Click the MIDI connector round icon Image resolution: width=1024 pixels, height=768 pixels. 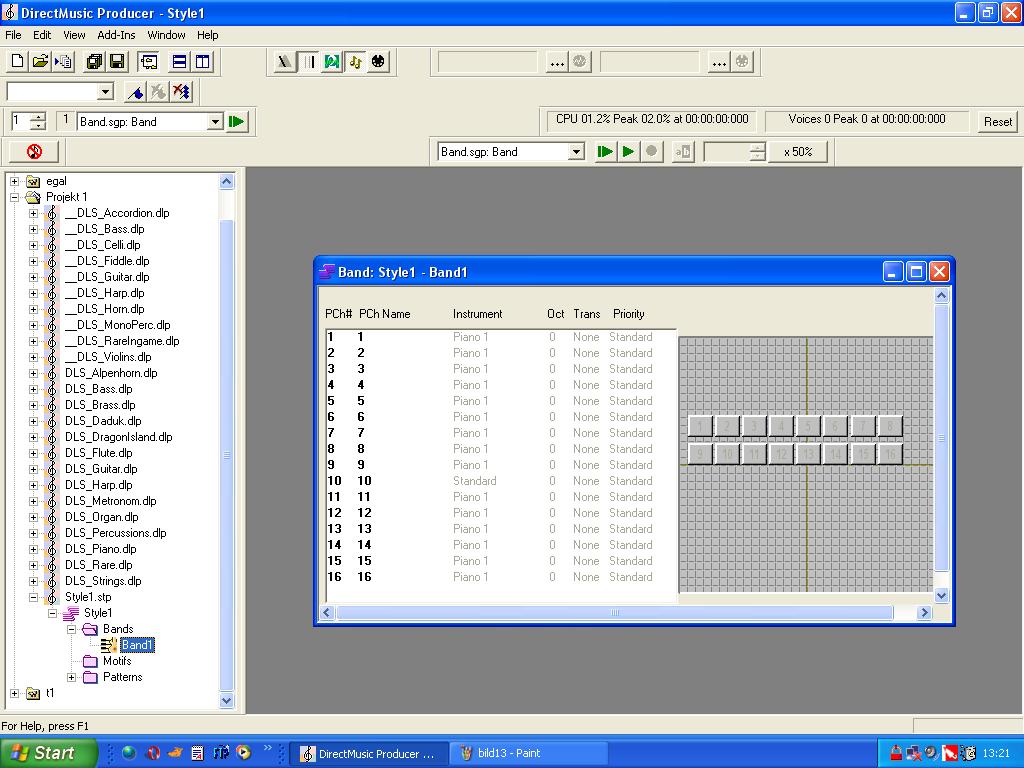click(378, 62)
